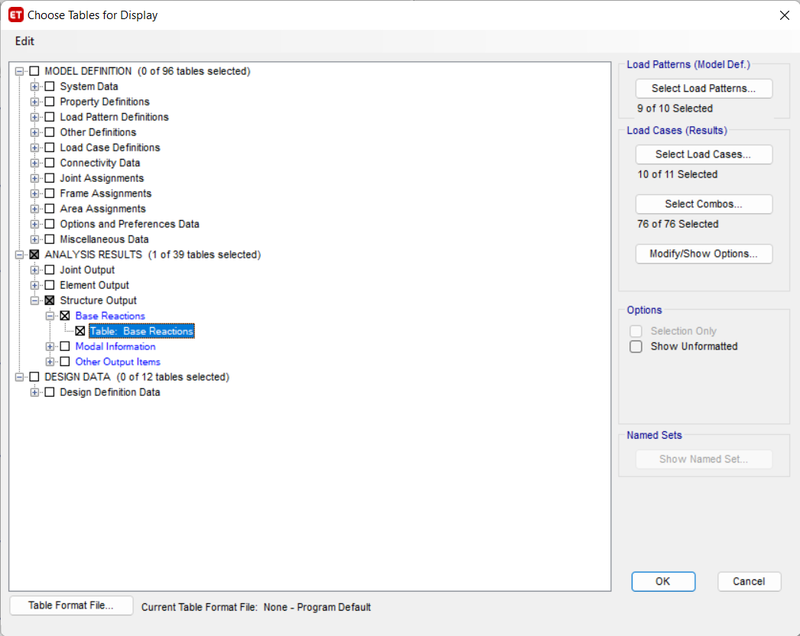Uncheck the Table: Base Reactions checkbox
The image size is (800, 636).
(x=80, y=331)
